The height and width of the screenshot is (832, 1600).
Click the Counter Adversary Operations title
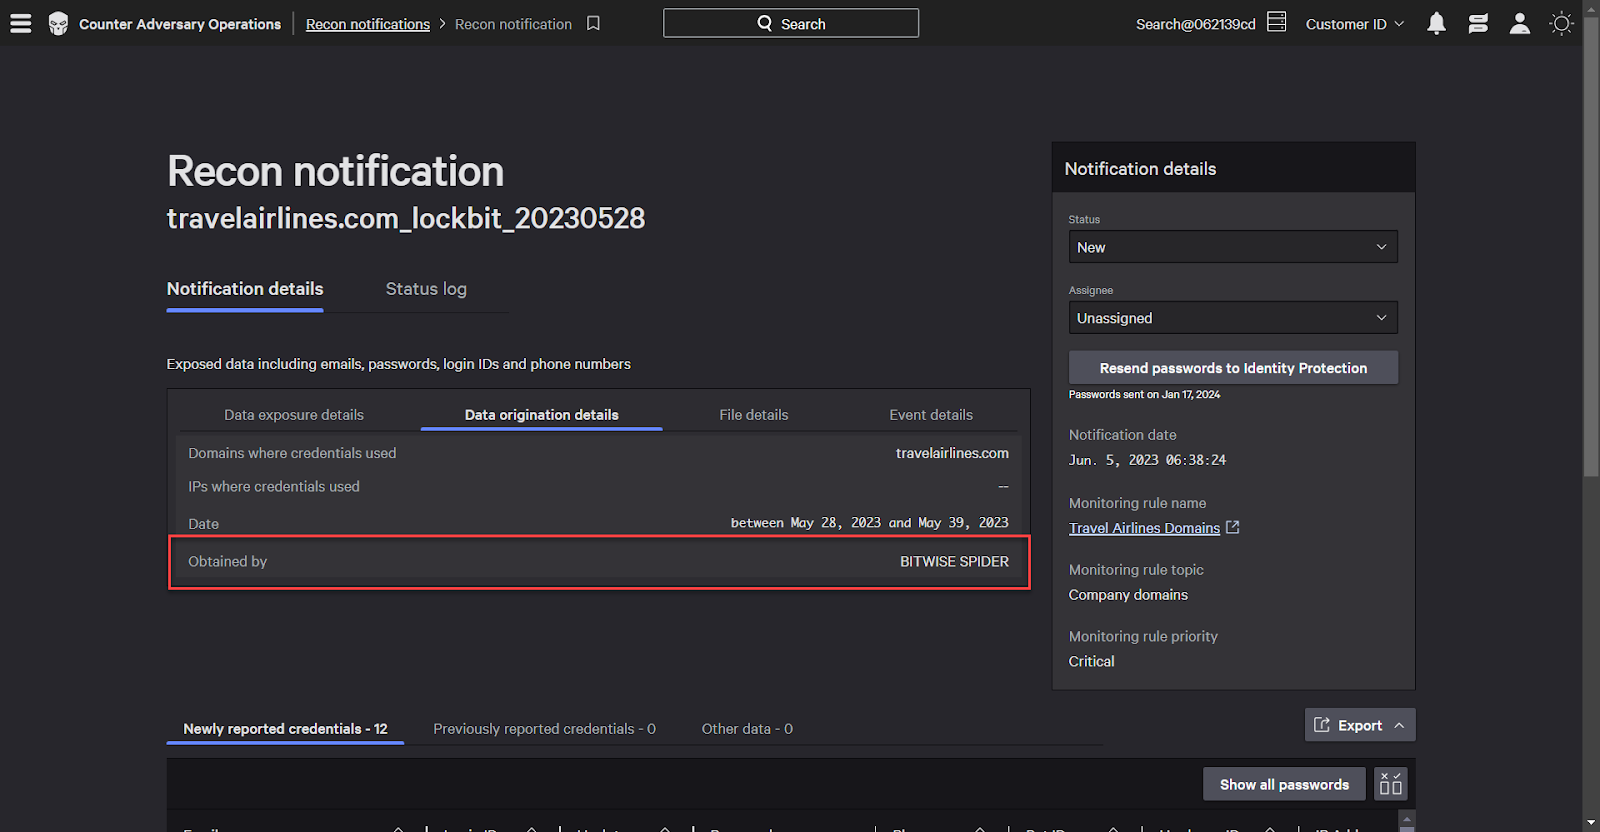pos(180,24)
